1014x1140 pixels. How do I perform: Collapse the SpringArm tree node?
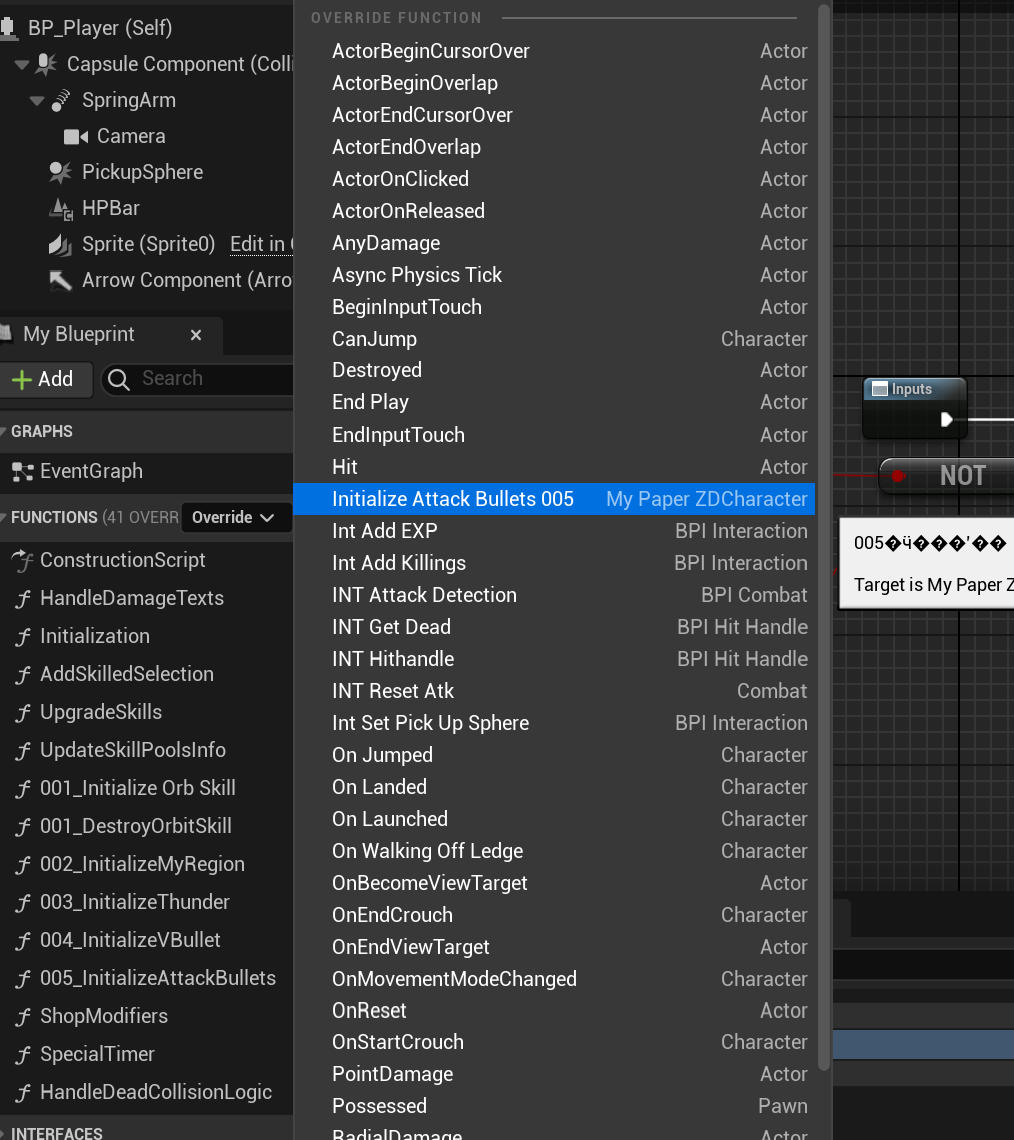point(37,101)
